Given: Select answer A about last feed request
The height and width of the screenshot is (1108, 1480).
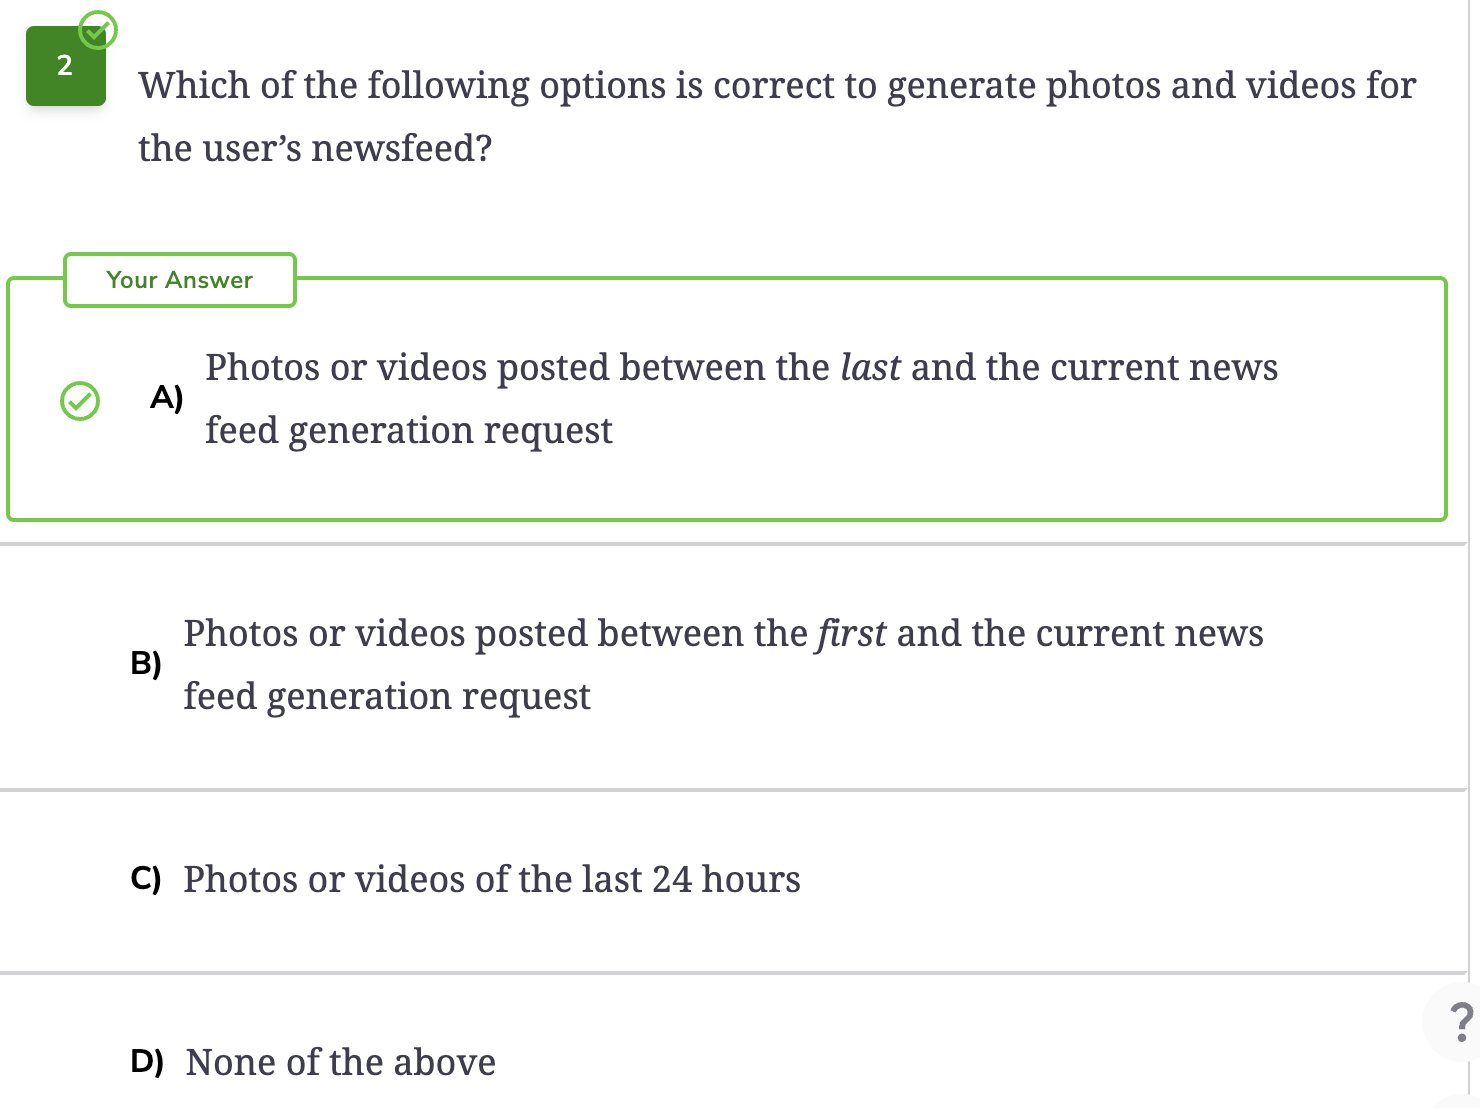Looking at the screenshot, I should [741, 399].
